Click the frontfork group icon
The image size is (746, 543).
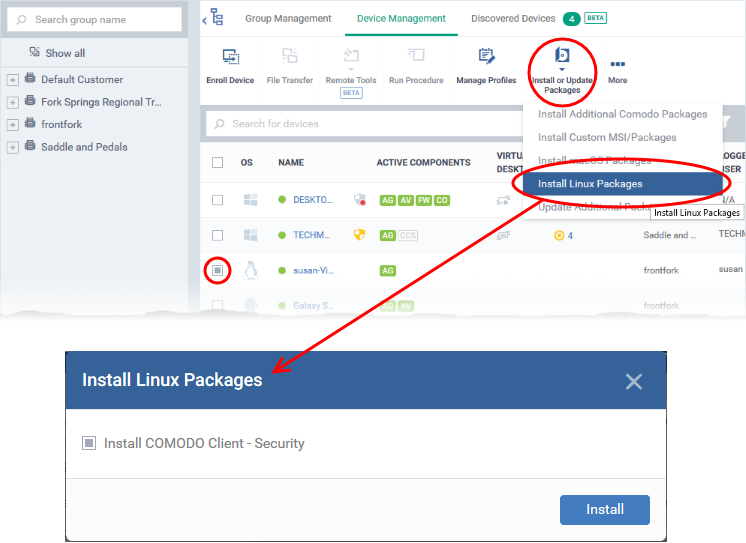30,122
